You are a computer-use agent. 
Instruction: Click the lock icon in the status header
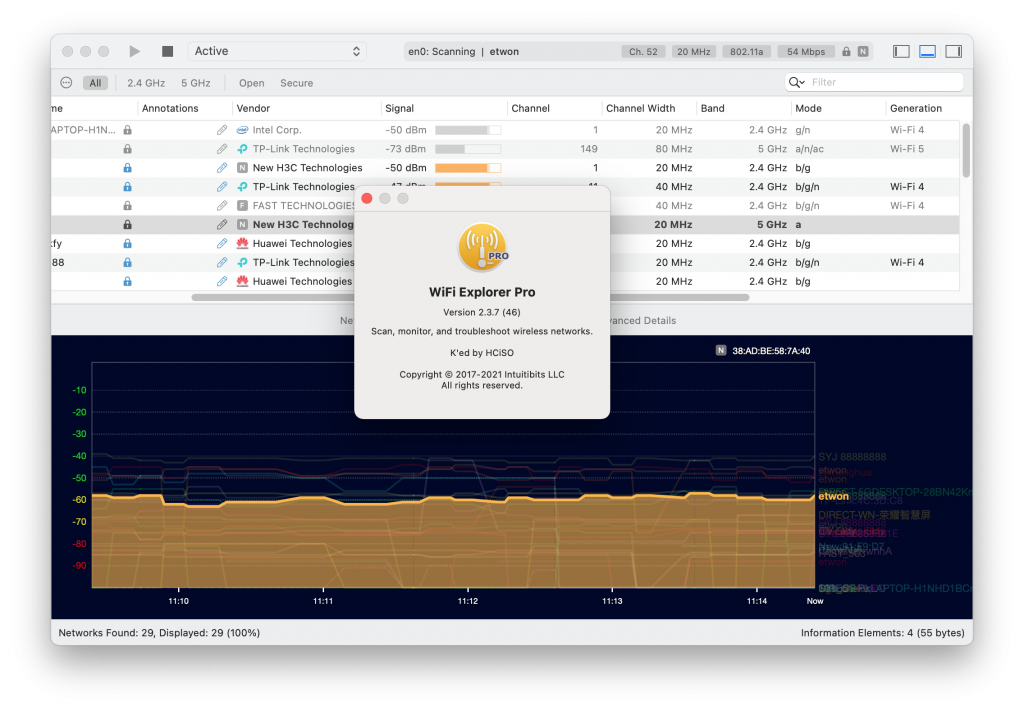846,52
